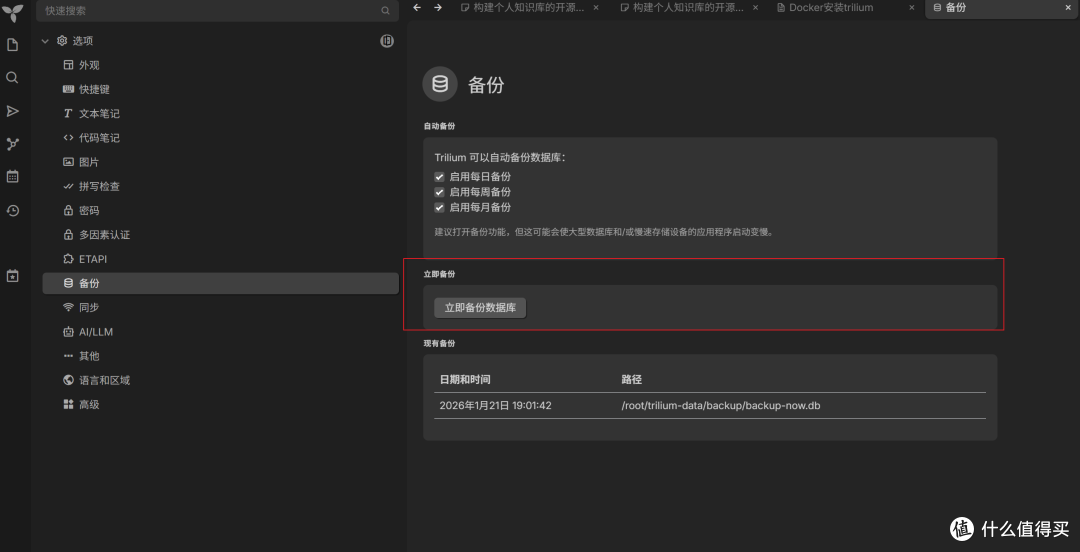Focus the 快速搜索 search field
Screen dimensions: 1080x552
217,11
